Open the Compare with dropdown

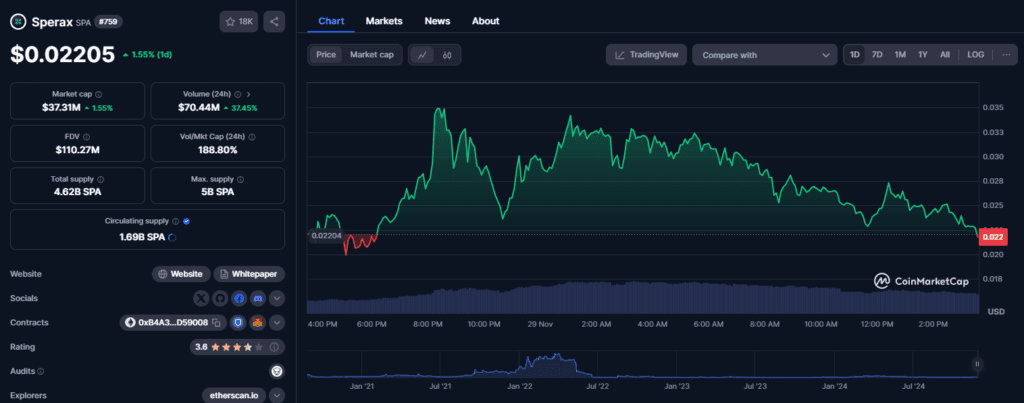pos(765,55)
